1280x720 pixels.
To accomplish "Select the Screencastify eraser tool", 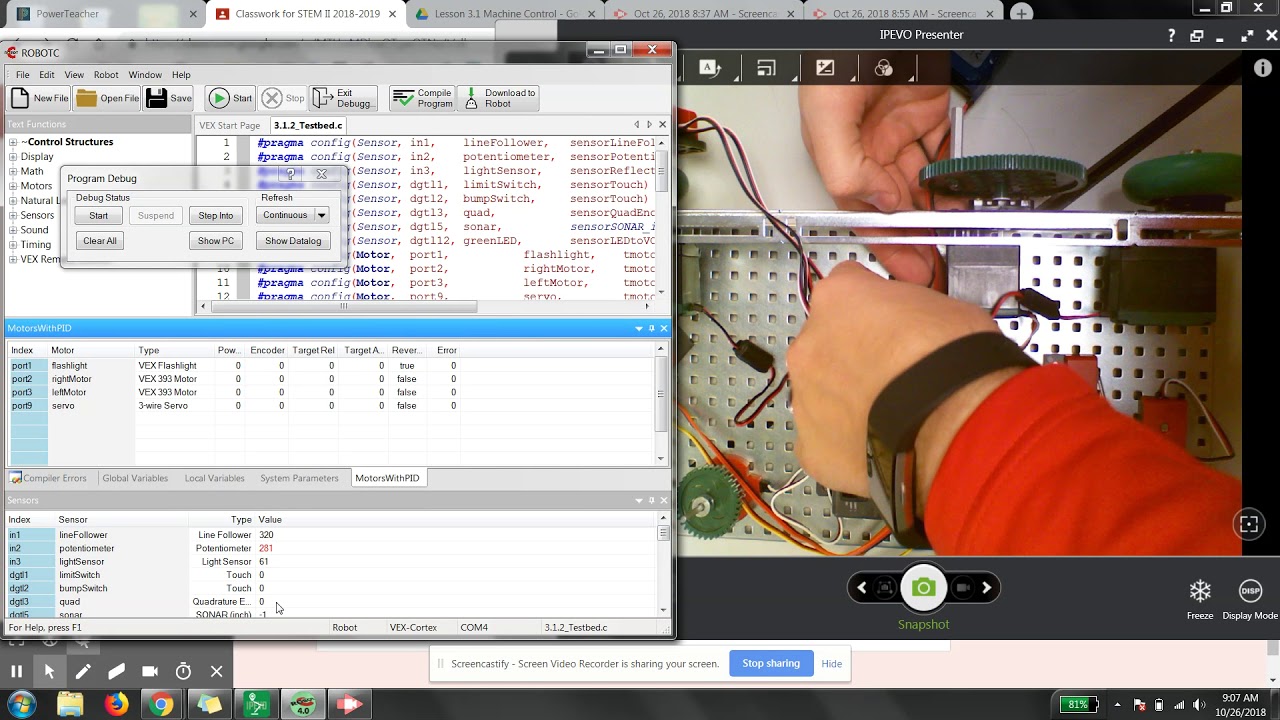I will tap(116, 672).
